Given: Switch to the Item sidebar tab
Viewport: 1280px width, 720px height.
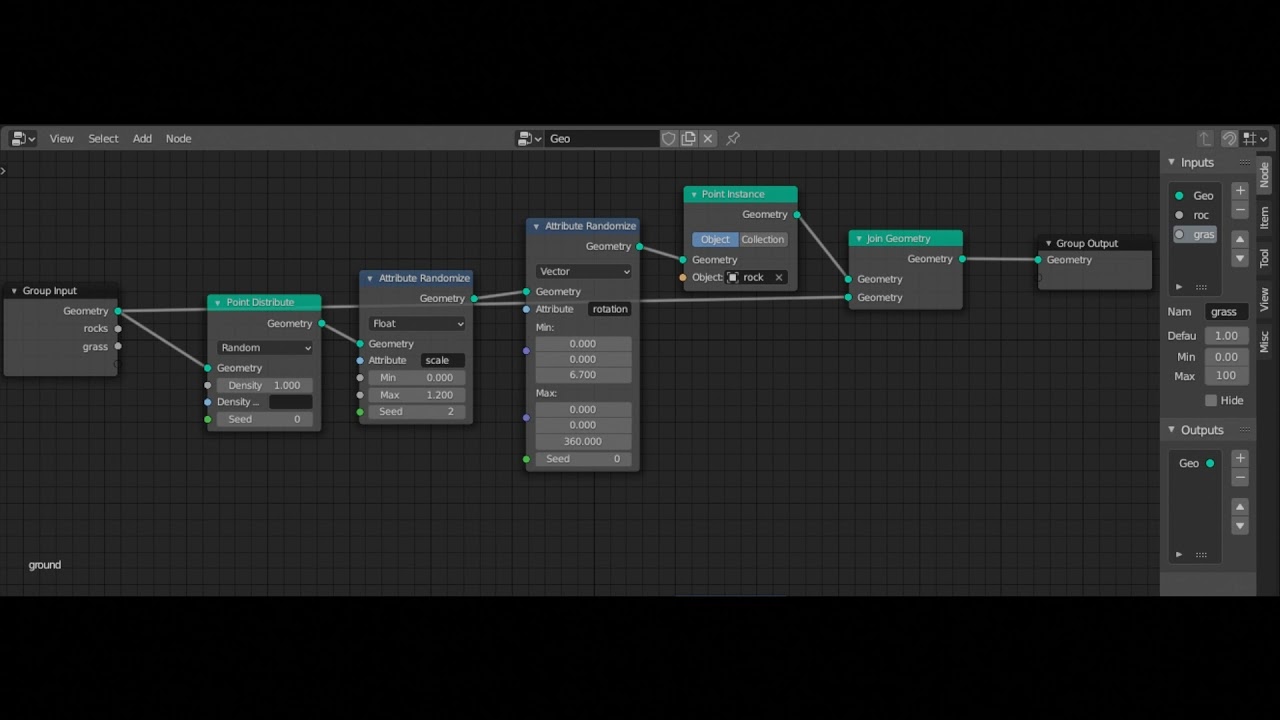Looking at the screenshot, I should [1264, 217].
